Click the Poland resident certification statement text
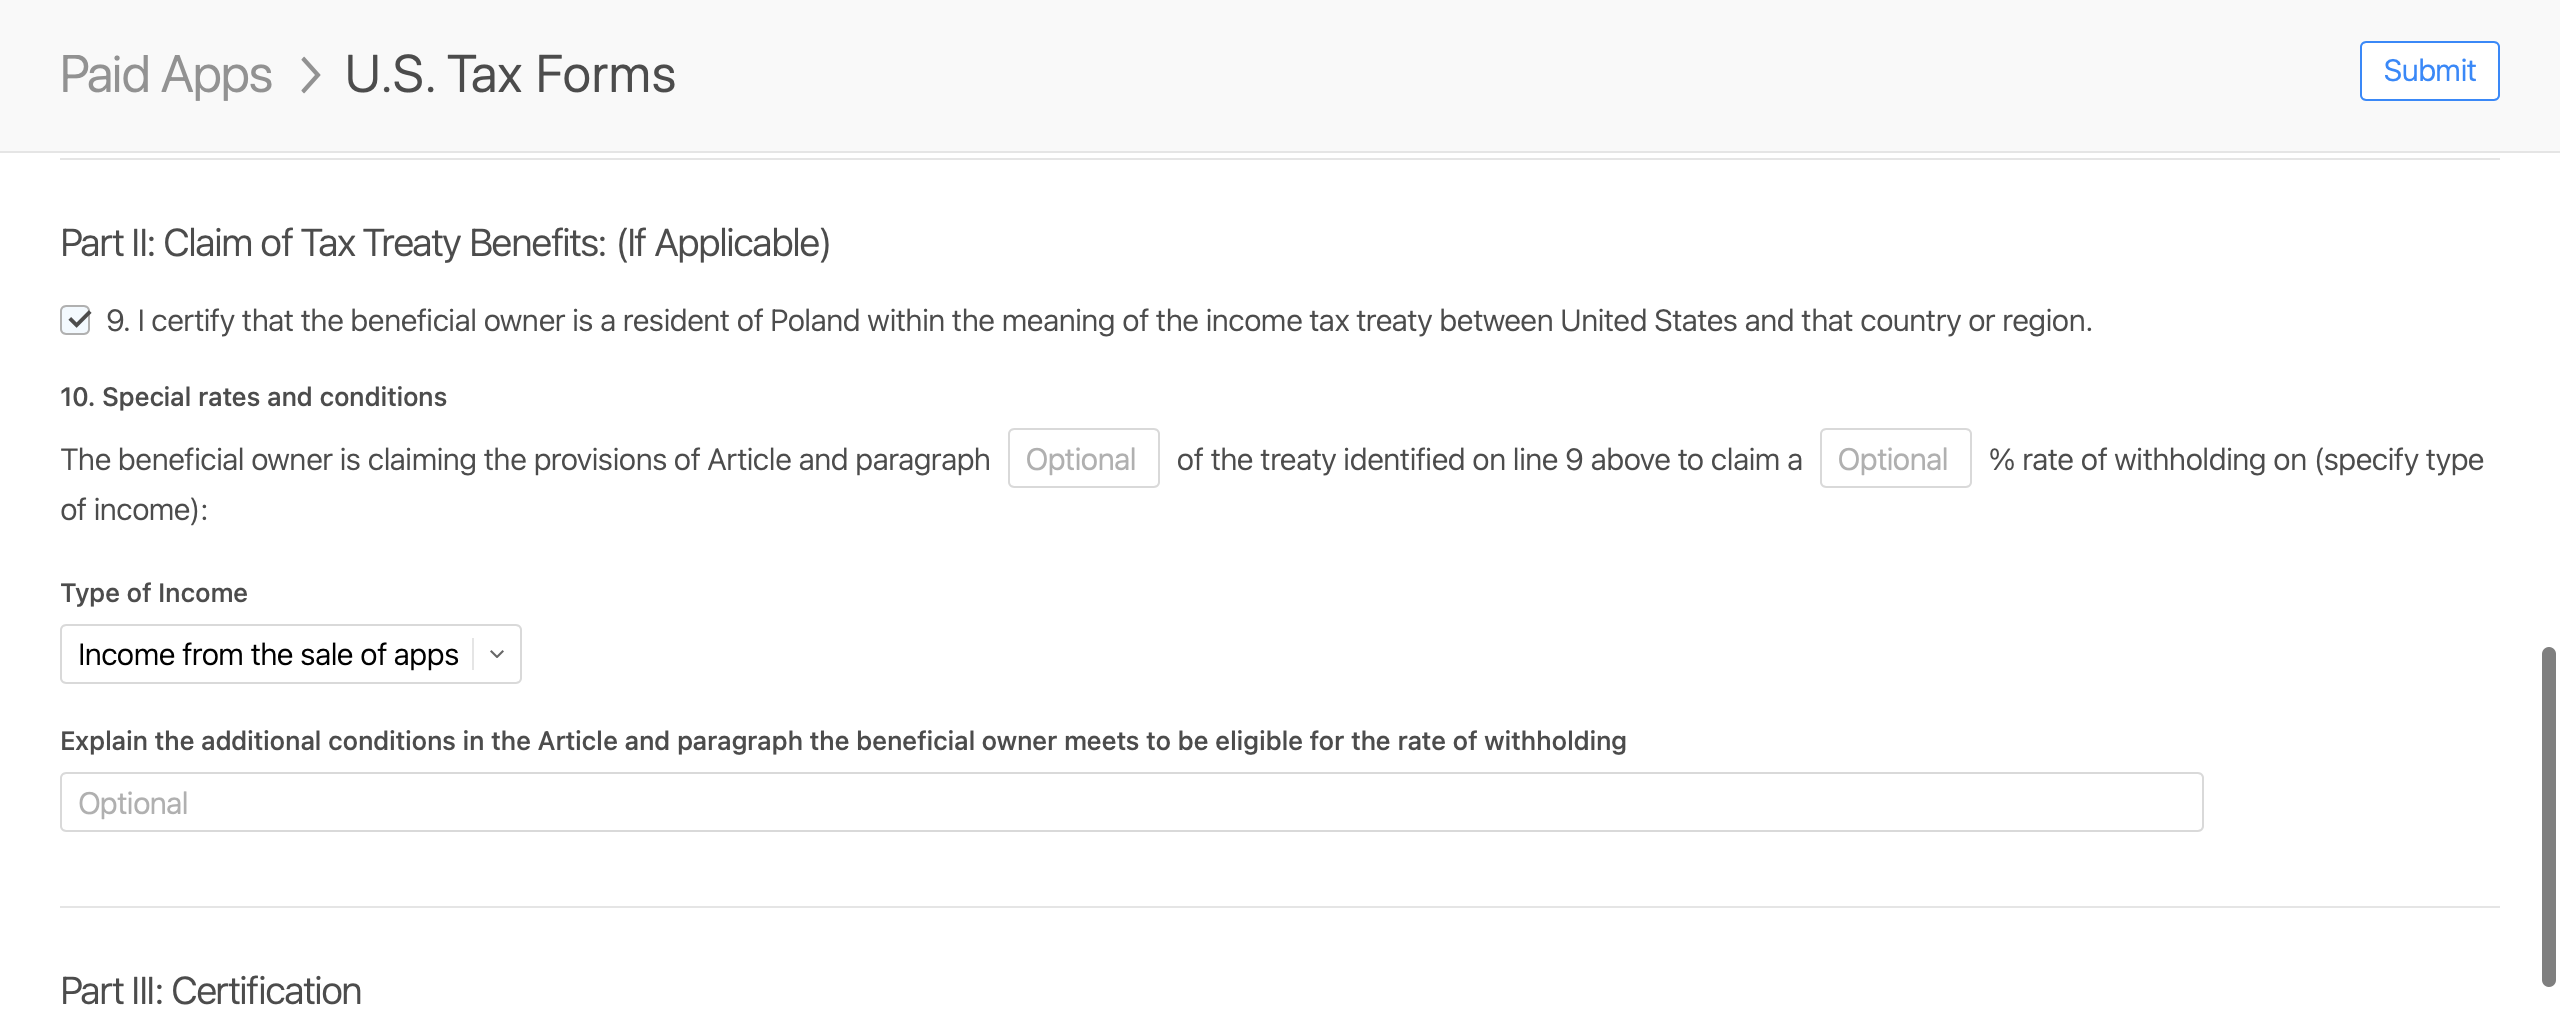Viewport: 2560px width, 1012px height. 1098,321
